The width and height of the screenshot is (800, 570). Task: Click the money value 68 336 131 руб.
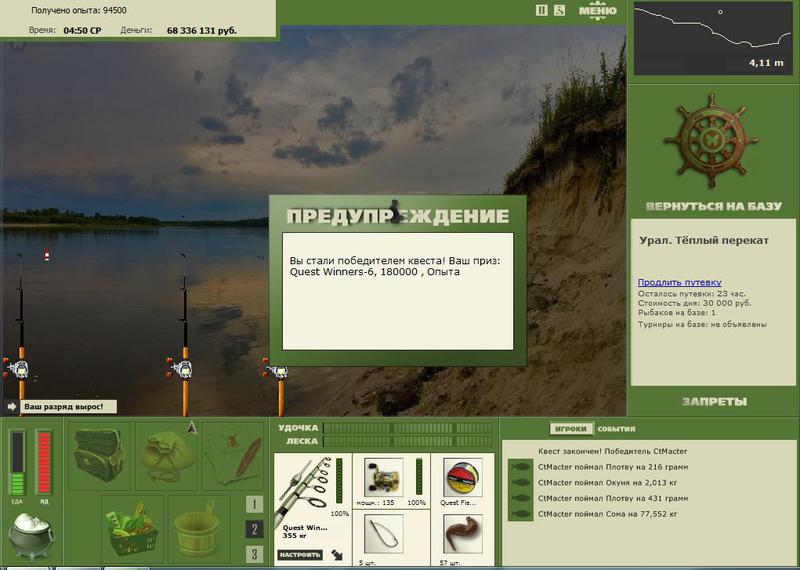coord(202,31)
